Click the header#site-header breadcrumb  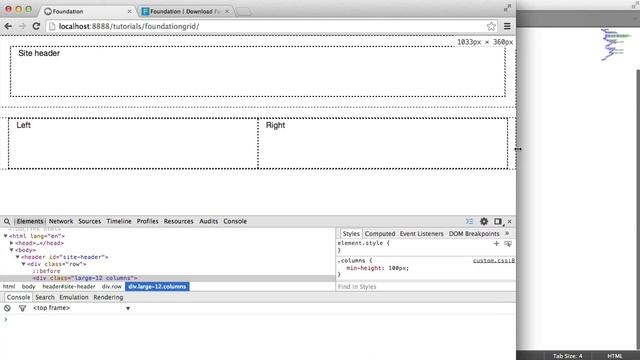pyautogui.click(x=69, y=287)
